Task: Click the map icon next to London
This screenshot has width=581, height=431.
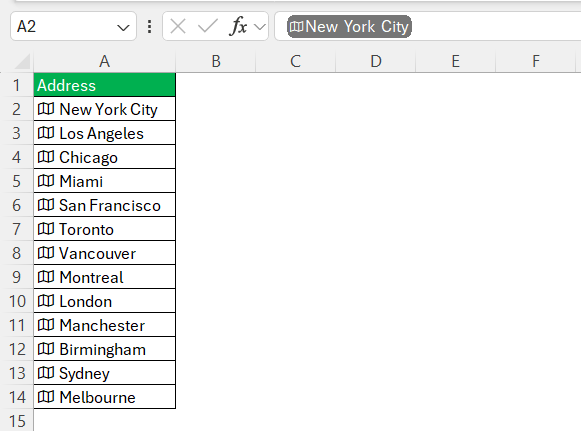Action: (46, 301)
